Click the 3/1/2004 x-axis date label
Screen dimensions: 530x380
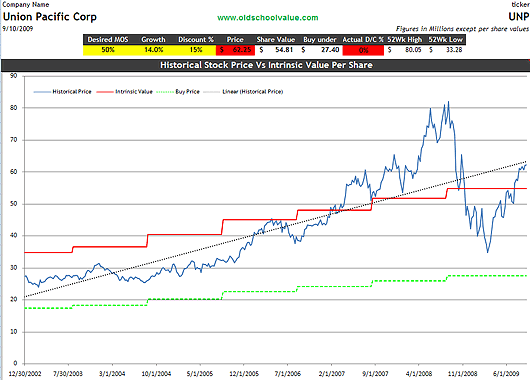[112, 374]
